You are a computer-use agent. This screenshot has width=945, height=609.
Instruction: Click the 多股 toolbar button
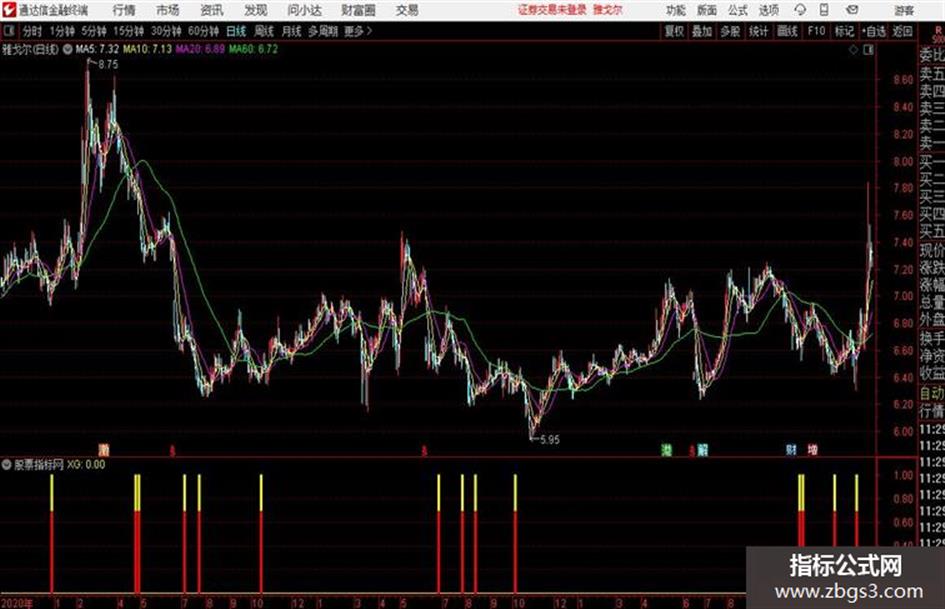(730, 31)
